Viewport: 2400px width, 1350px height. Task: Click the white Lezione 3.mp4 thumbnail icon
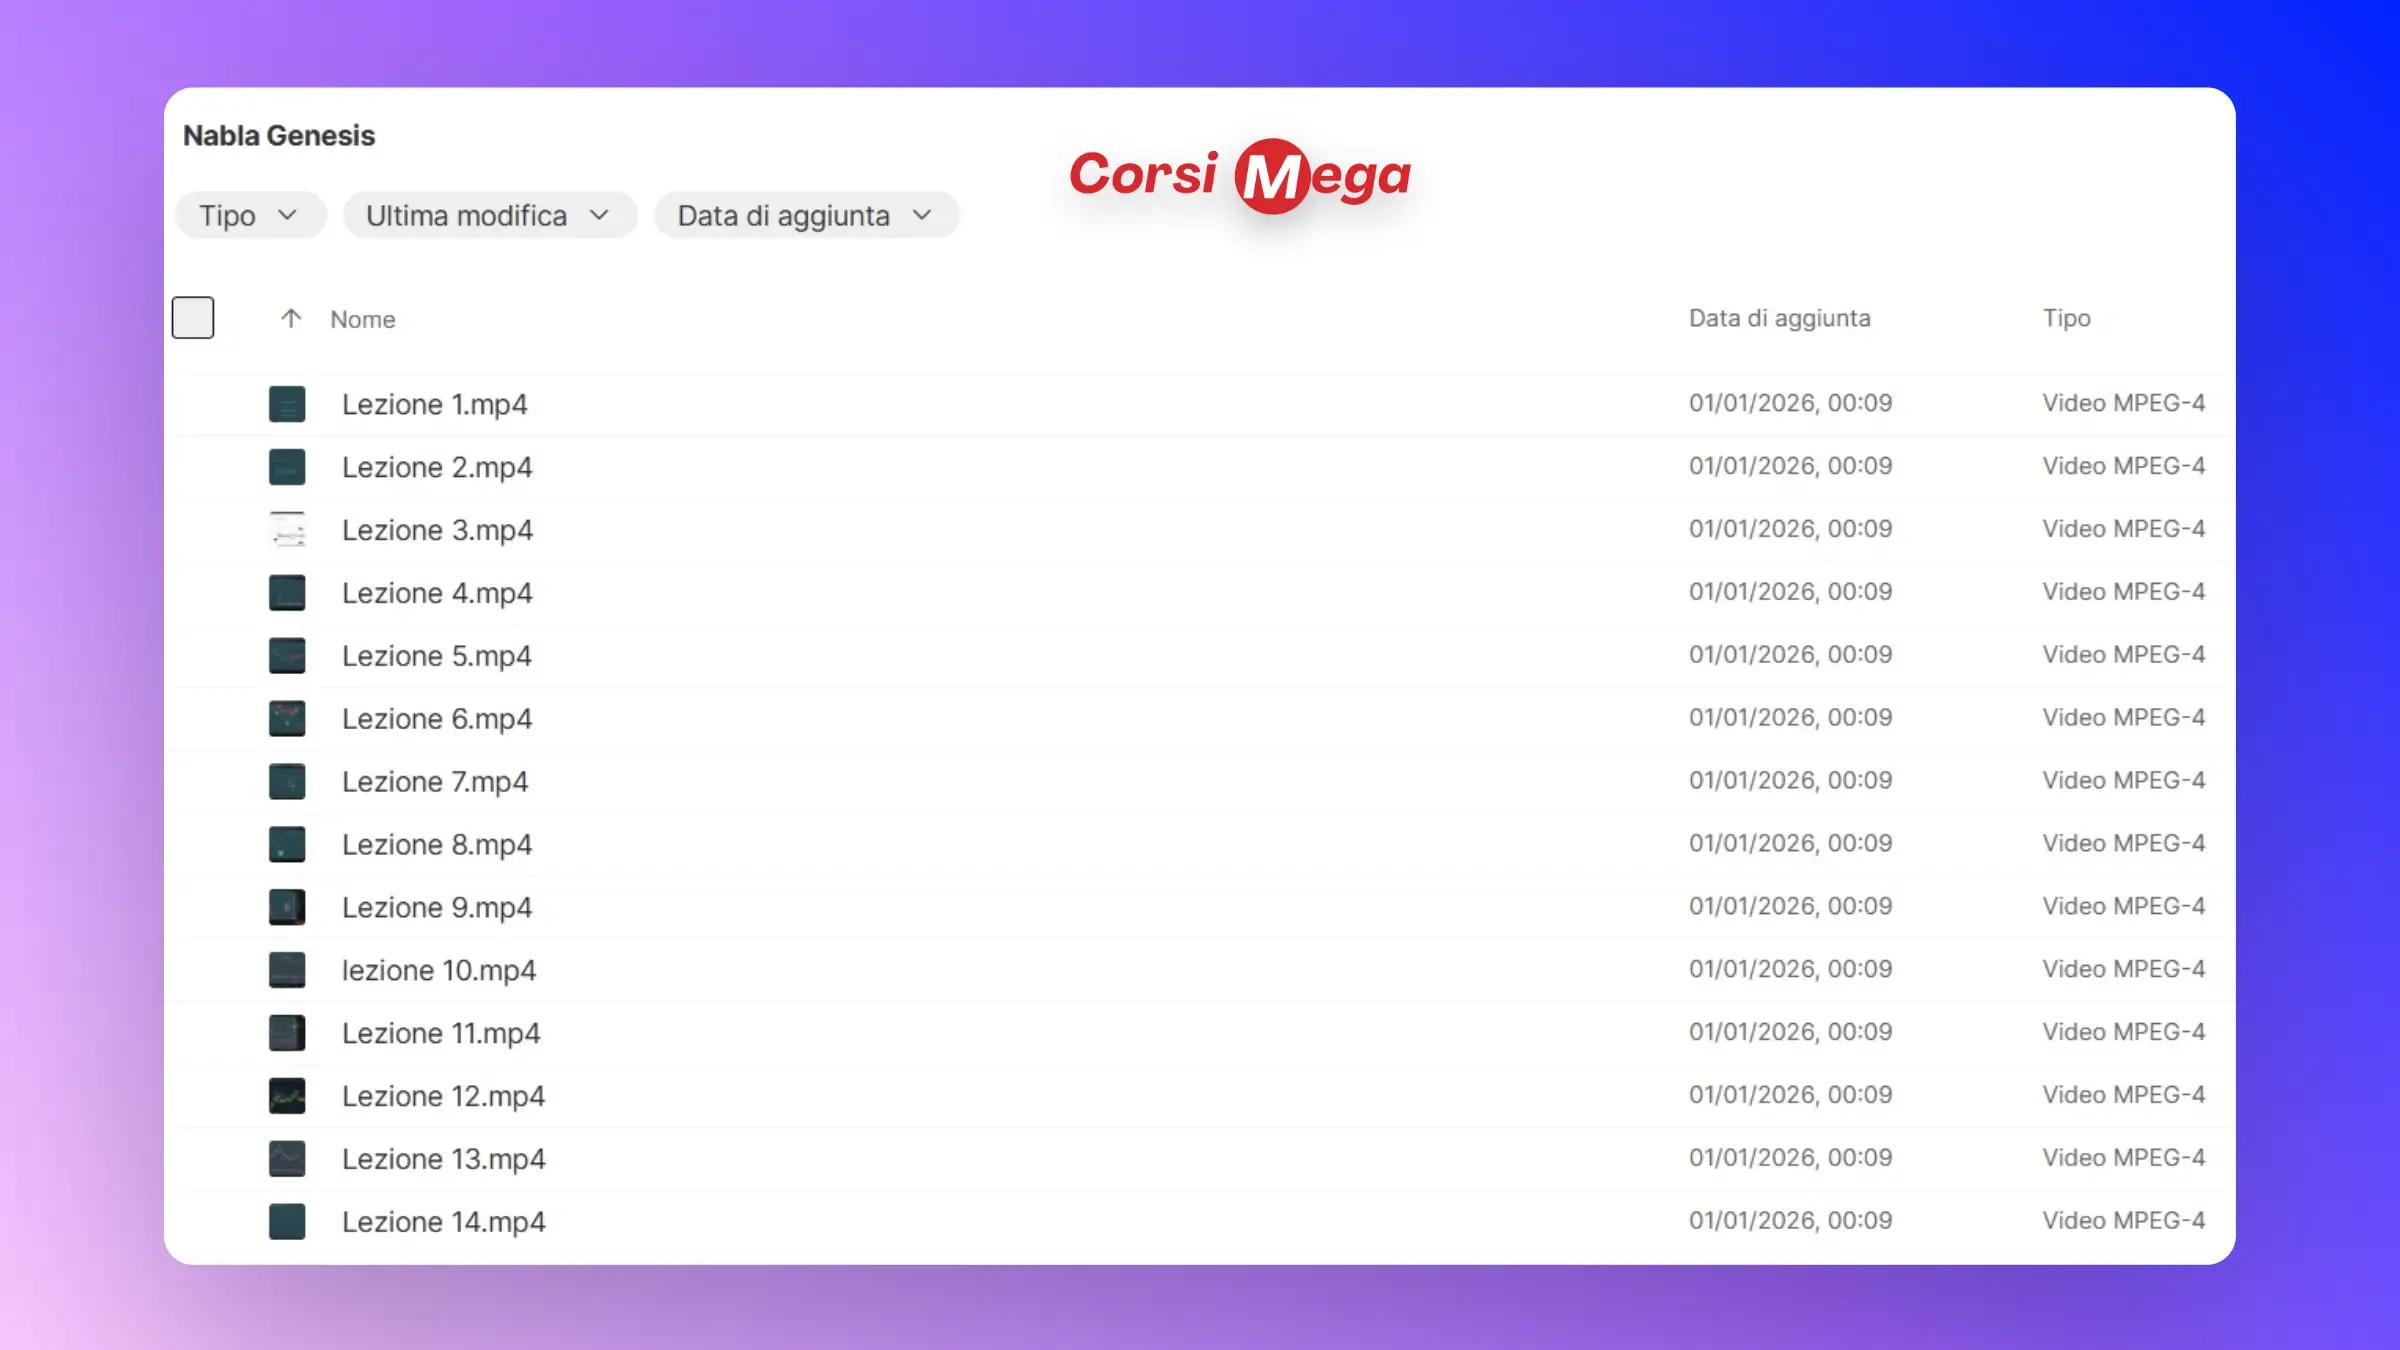[x=287, y=530]
